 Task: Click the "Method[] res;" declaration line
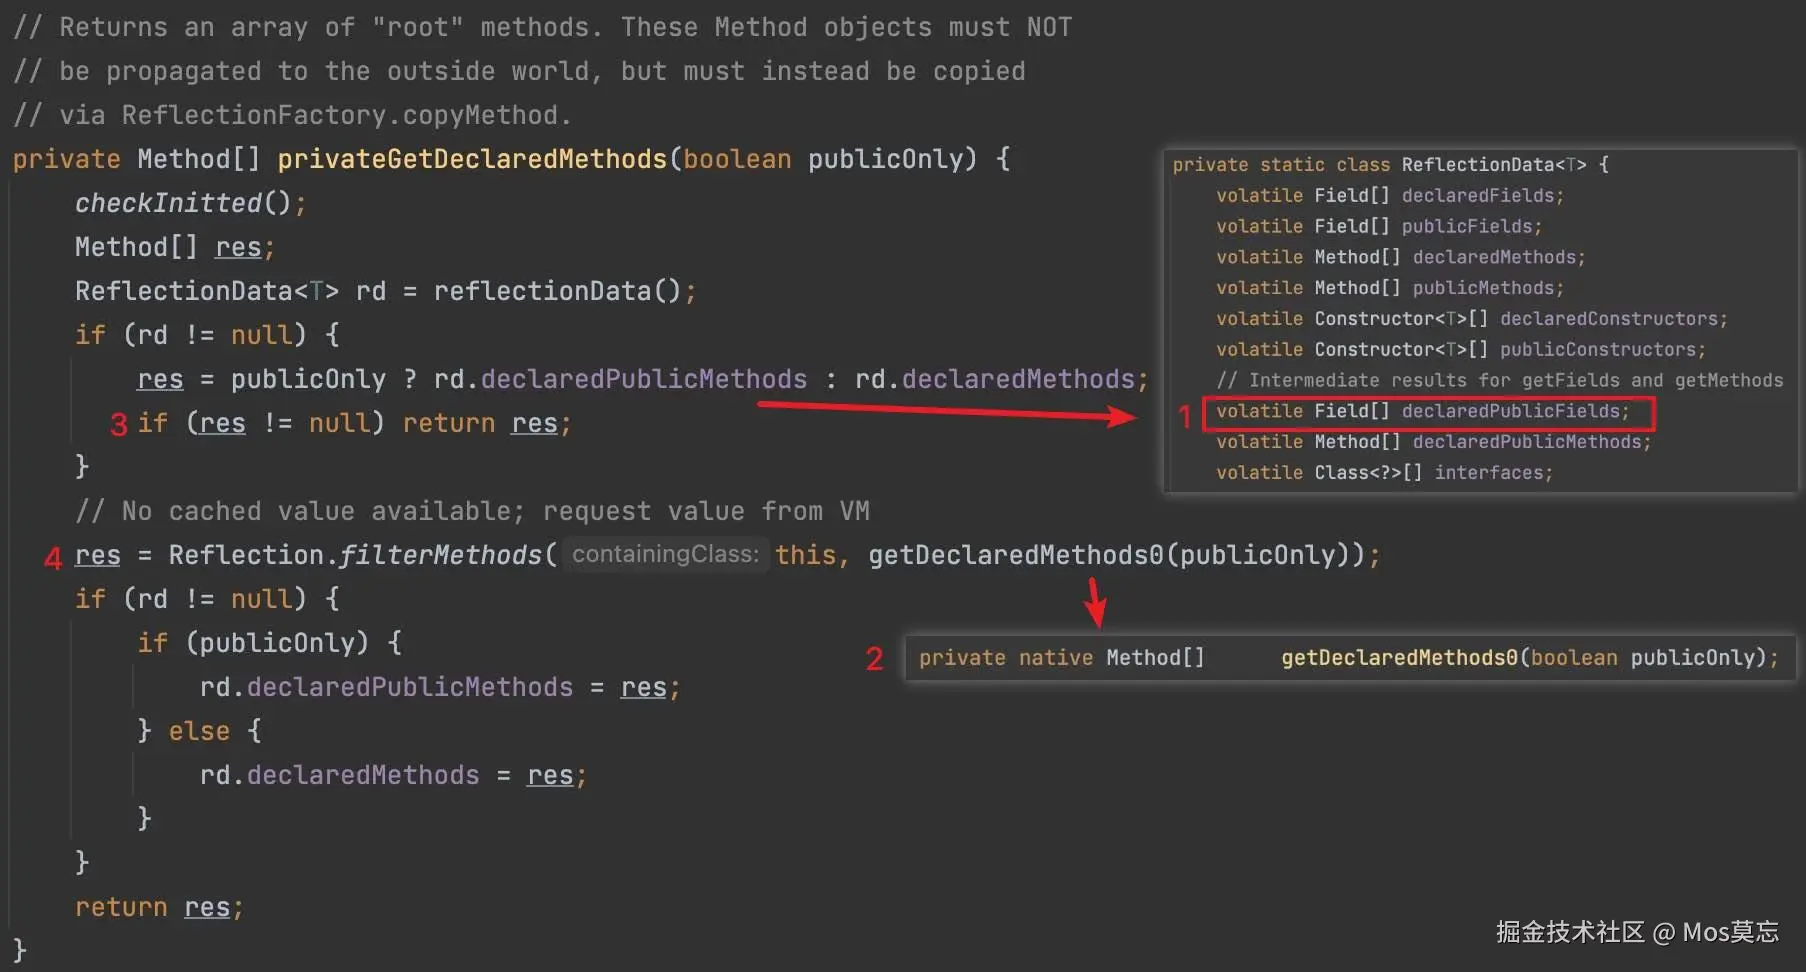(x=175, y=247)
